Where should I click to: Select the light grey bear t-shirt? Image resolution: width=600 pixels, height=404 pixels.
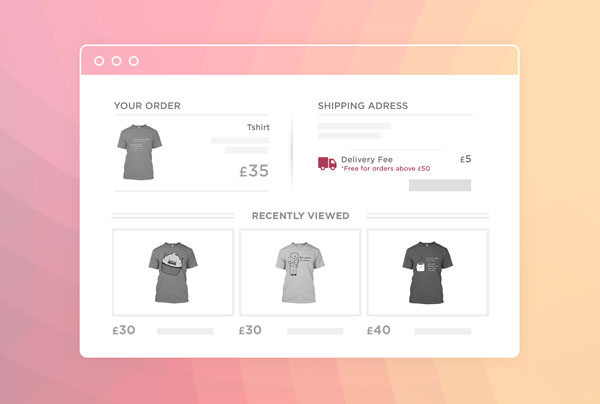tap(300, 272)
